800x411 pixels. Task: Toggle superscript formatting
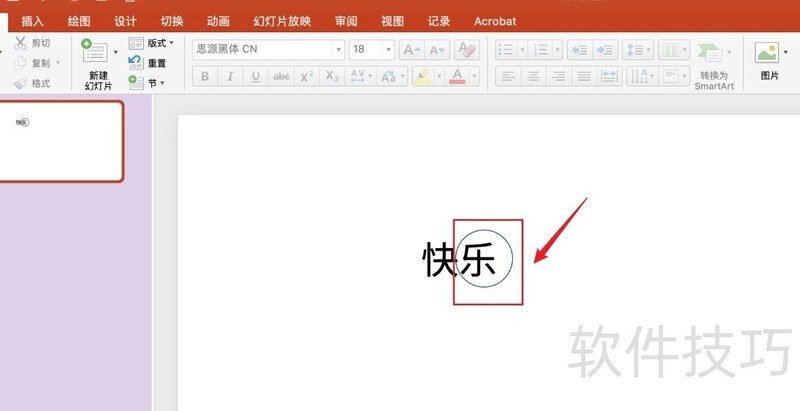(x=307, y=76)
